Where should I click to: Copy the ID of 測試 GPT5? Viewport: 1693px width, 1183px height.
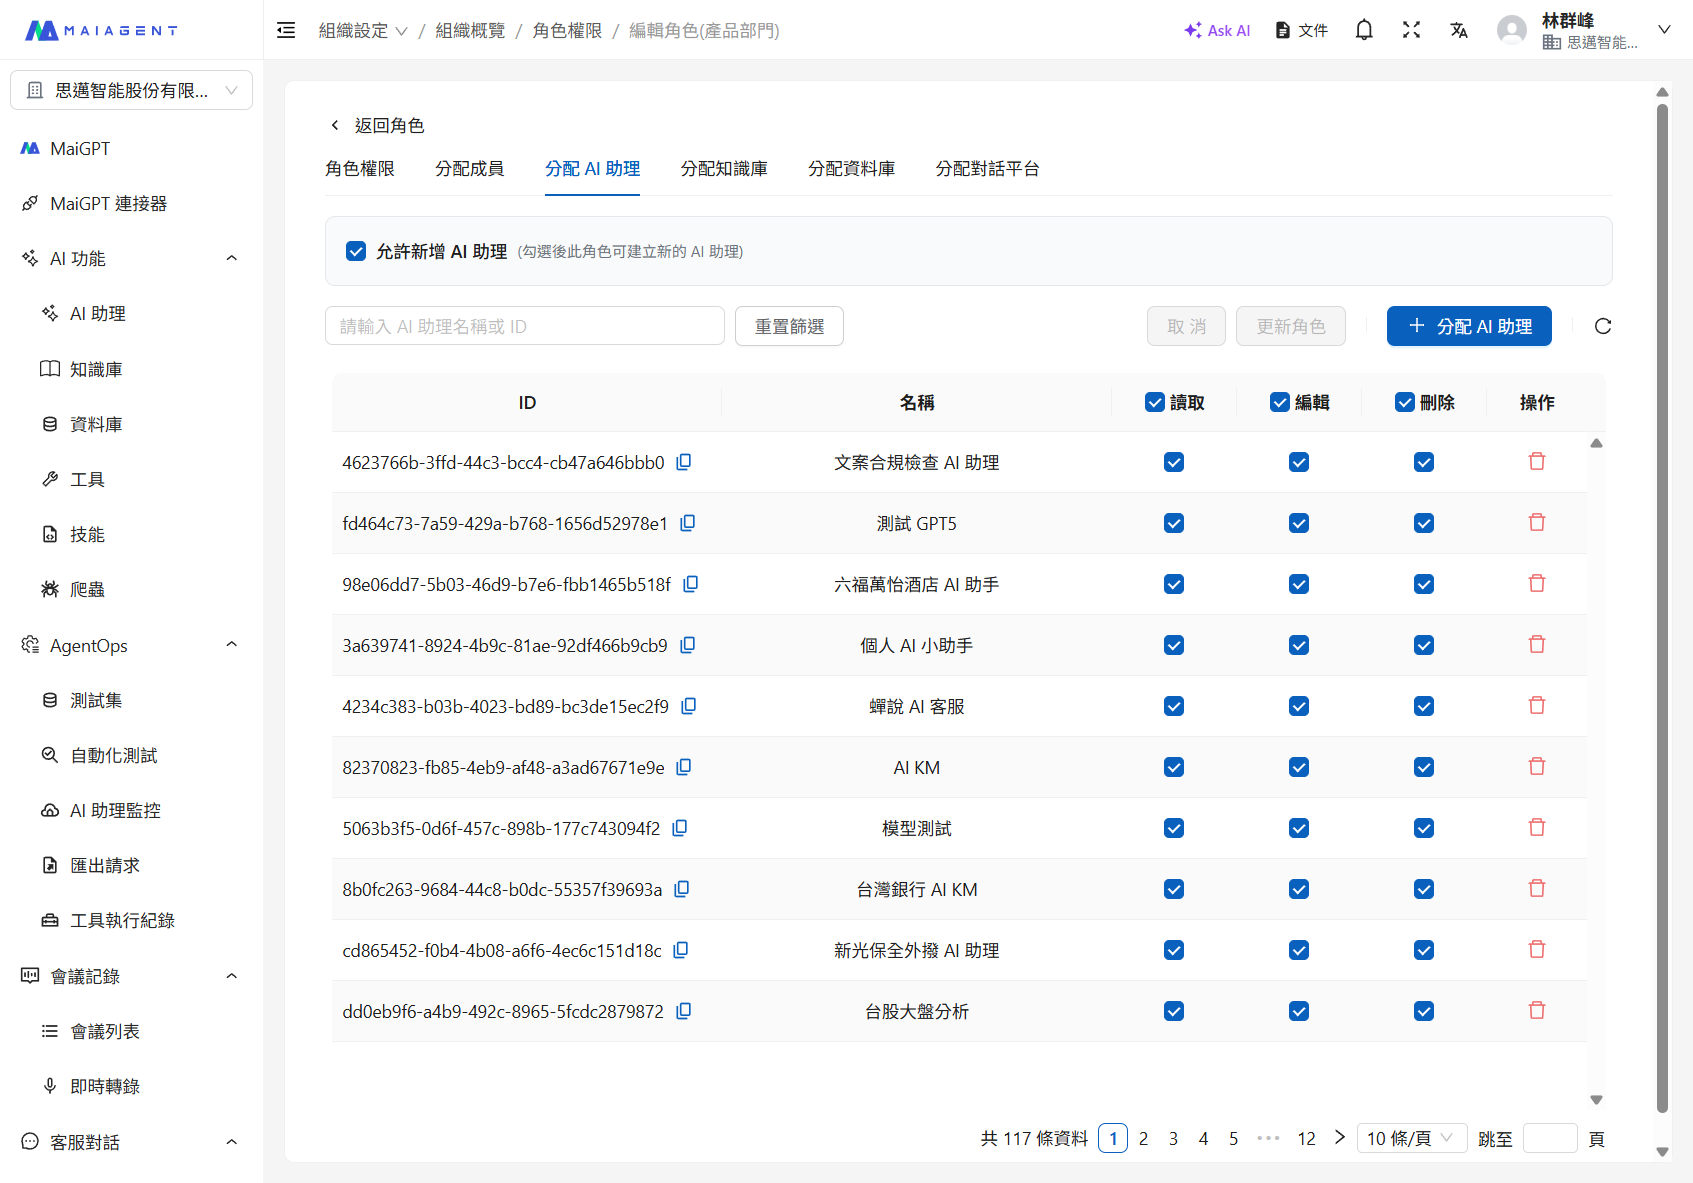click(x=687, y=523)
